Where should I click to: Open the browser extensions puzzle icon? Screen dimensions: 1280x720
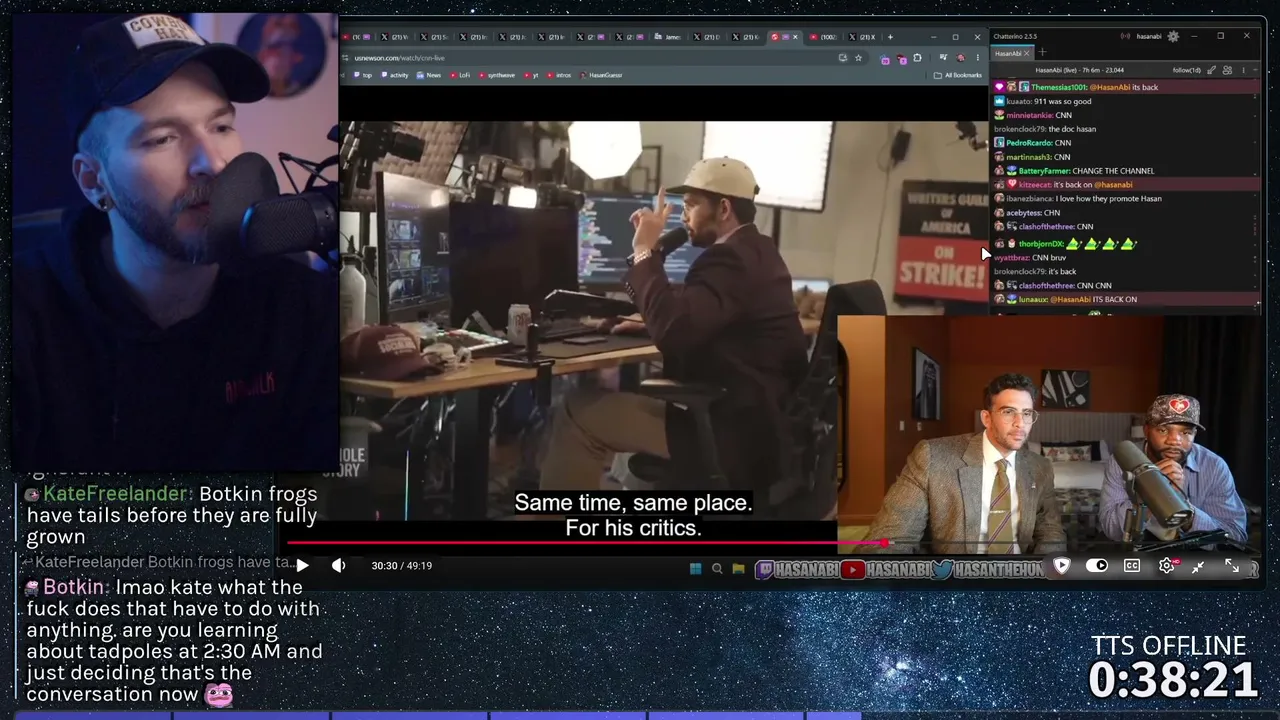[x=917, y=58]
